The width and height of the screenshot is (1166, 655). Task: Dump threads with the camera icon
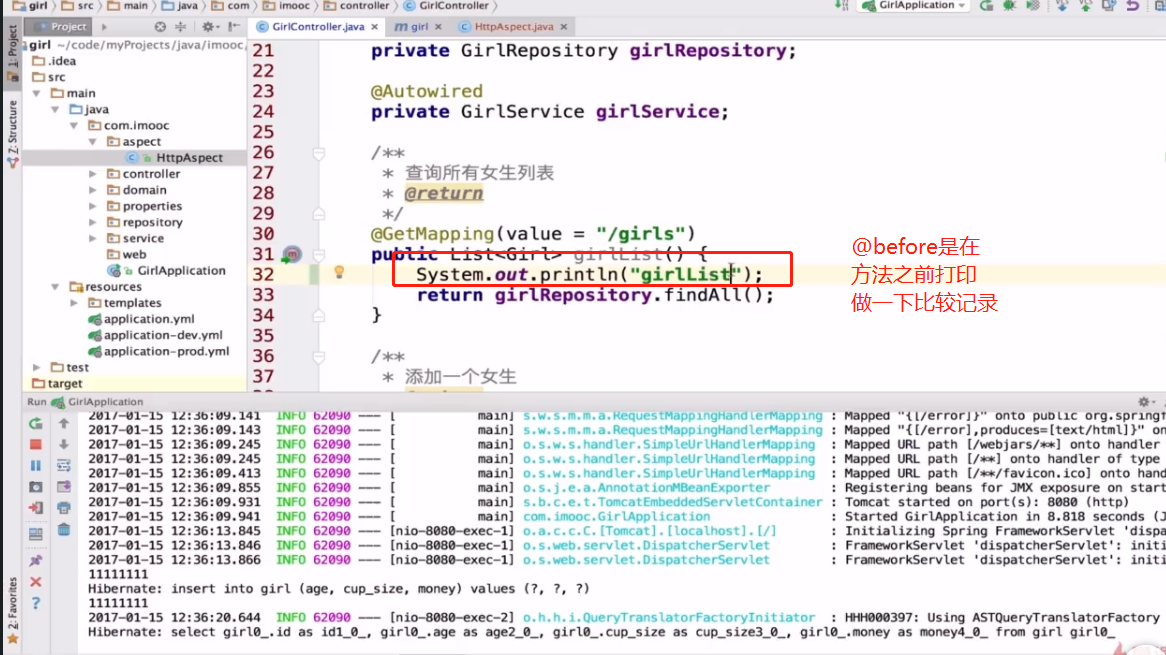coord(36,487)
